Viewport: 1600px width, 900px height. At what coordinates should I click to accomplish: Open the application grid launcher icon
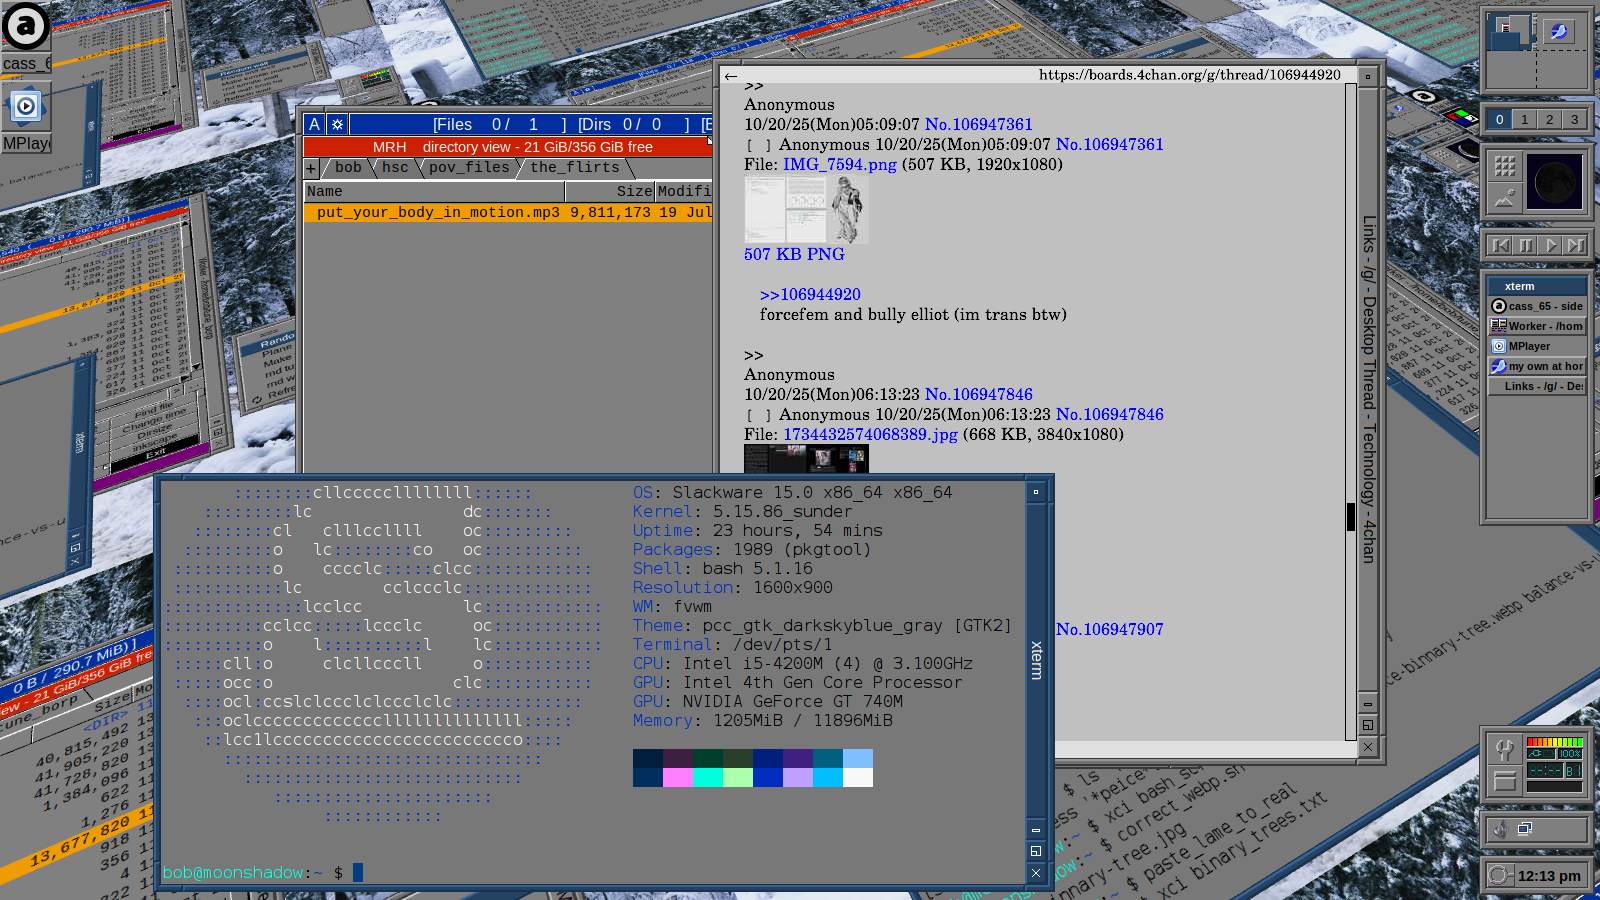pos(1505,166)
